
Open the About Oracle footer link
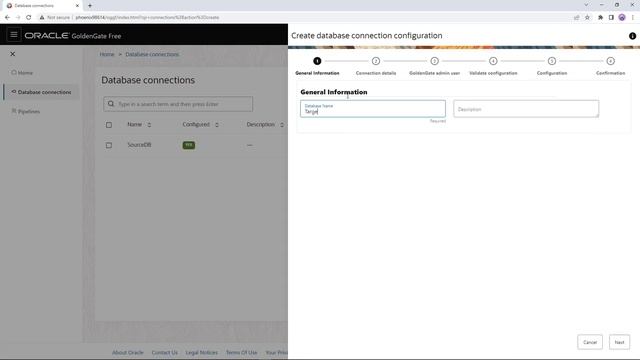(x=128, y=353)
